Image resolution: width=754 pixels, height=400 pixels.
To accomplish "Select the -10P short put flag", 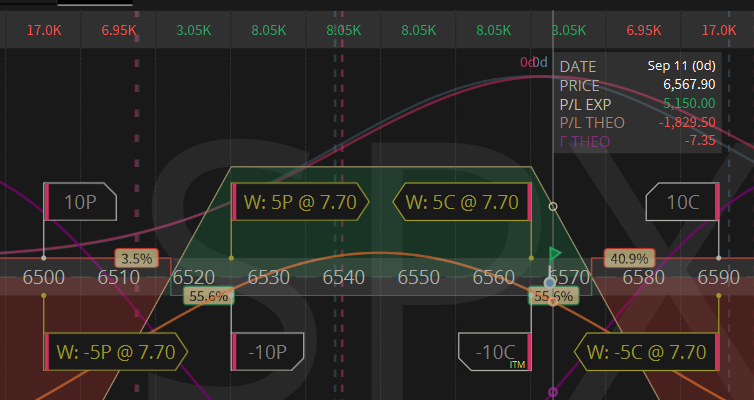I will point(267,351).
